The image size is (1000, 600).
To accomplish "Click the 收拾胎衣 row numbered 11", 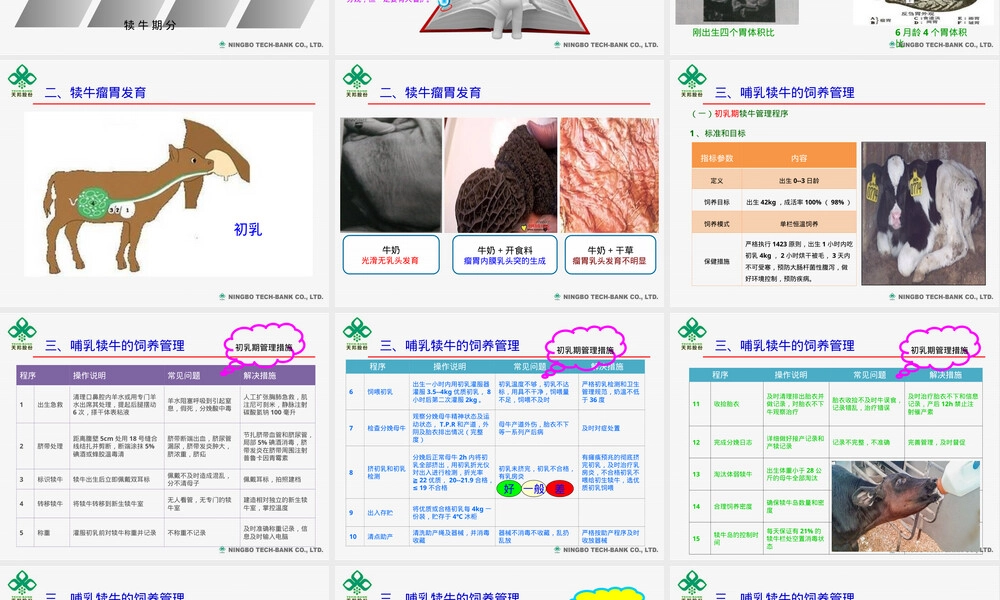I will [x=833, y=404].
